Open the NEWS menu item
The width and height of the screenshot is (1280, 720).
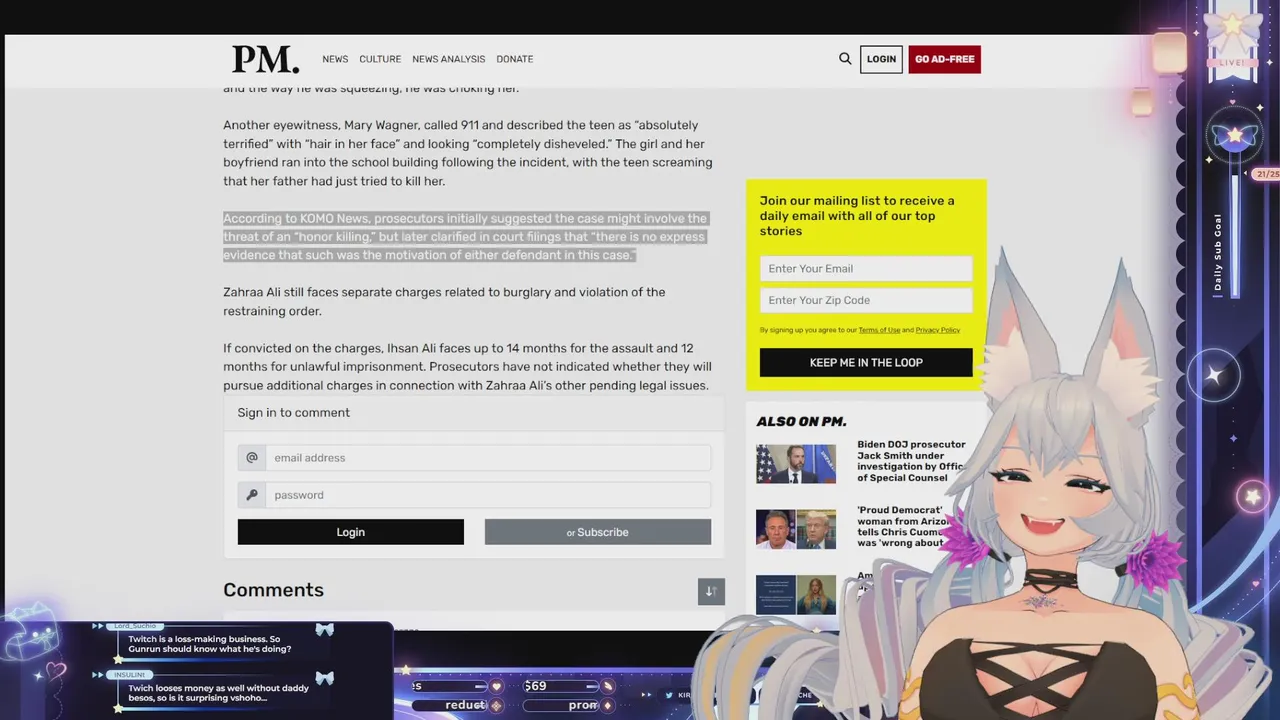point(335,59)
